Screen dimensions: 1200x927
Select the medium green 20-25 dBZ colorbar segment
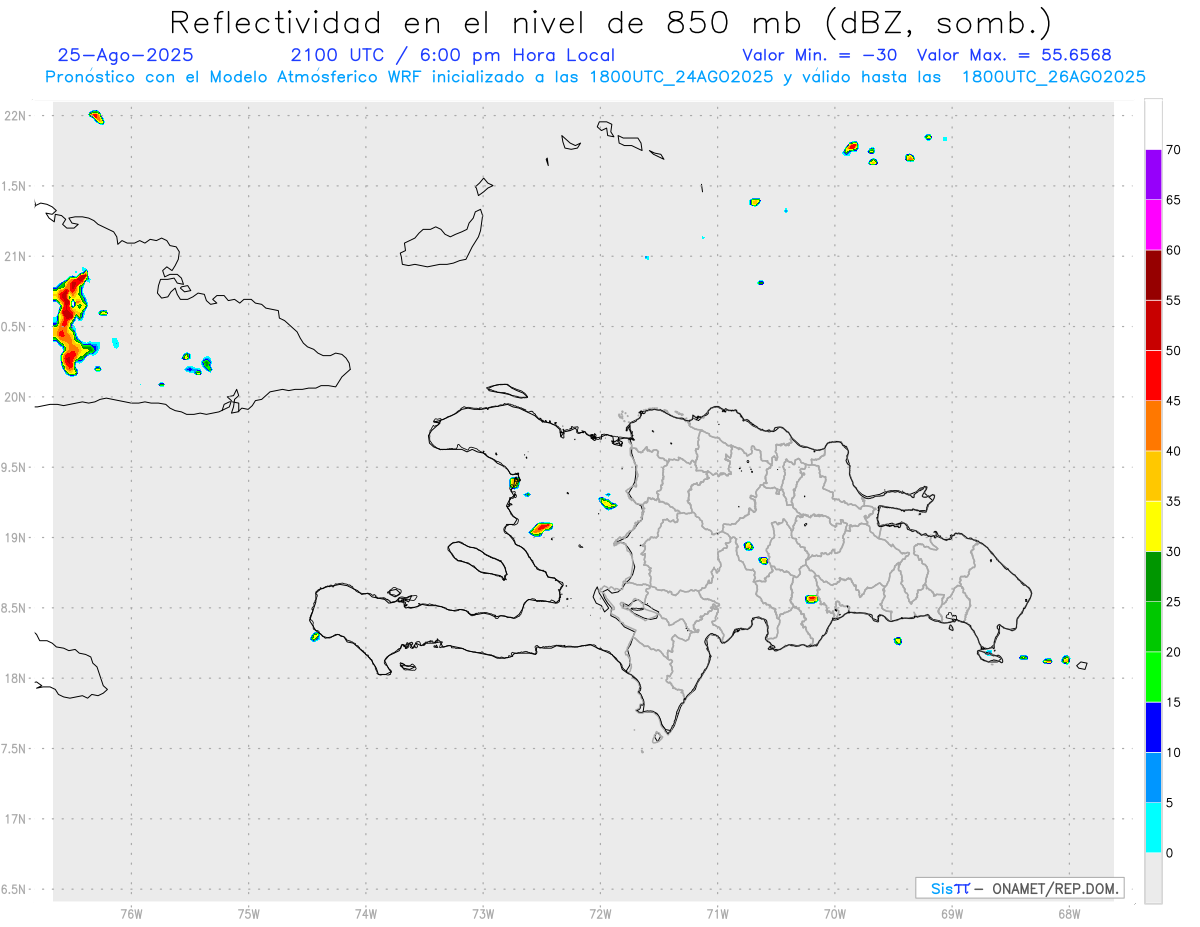[x=1153, y=626]
